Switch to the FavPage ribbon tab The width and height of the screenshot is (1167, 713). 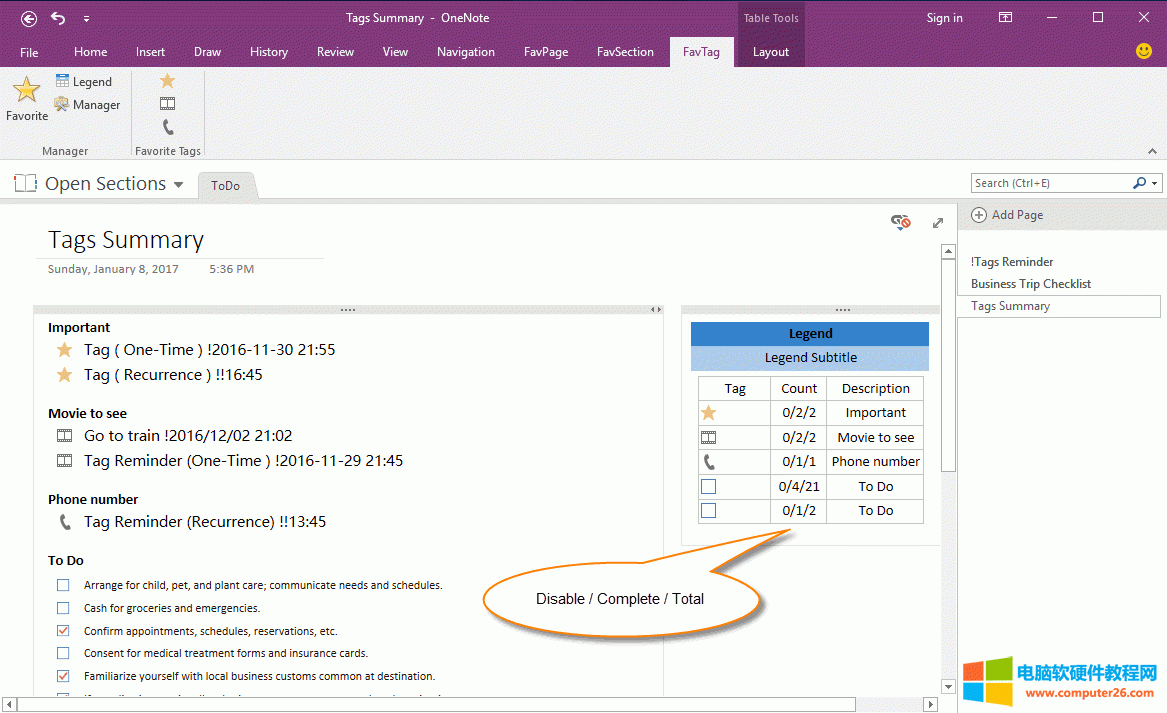coord(545,52)
